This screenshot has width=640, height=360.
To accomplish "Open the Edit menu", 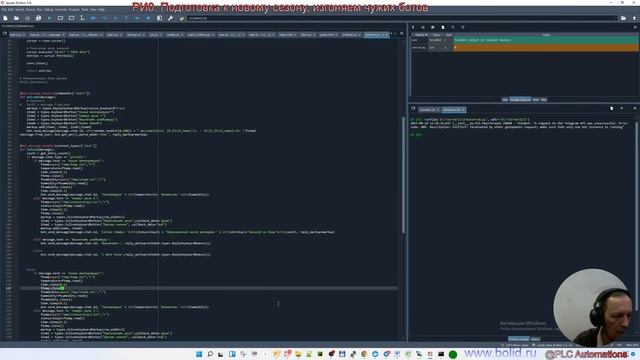I will click(x=11, y=9).
